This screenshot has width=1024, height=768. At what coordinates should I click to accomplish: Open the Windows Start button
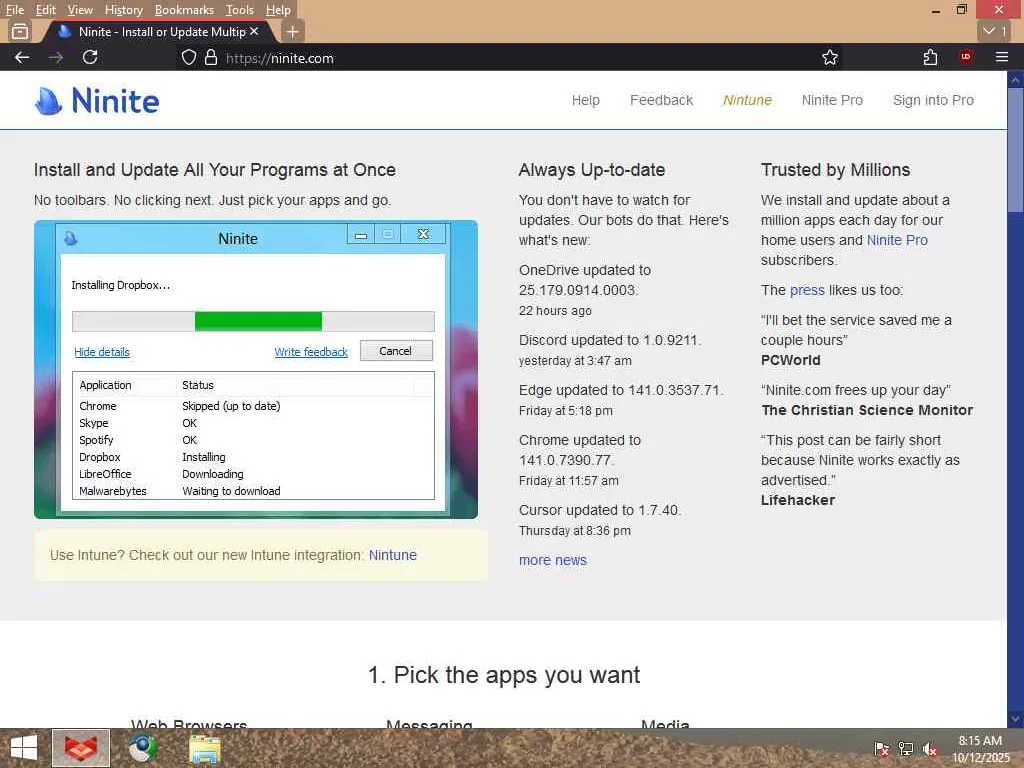click(24, 748)
